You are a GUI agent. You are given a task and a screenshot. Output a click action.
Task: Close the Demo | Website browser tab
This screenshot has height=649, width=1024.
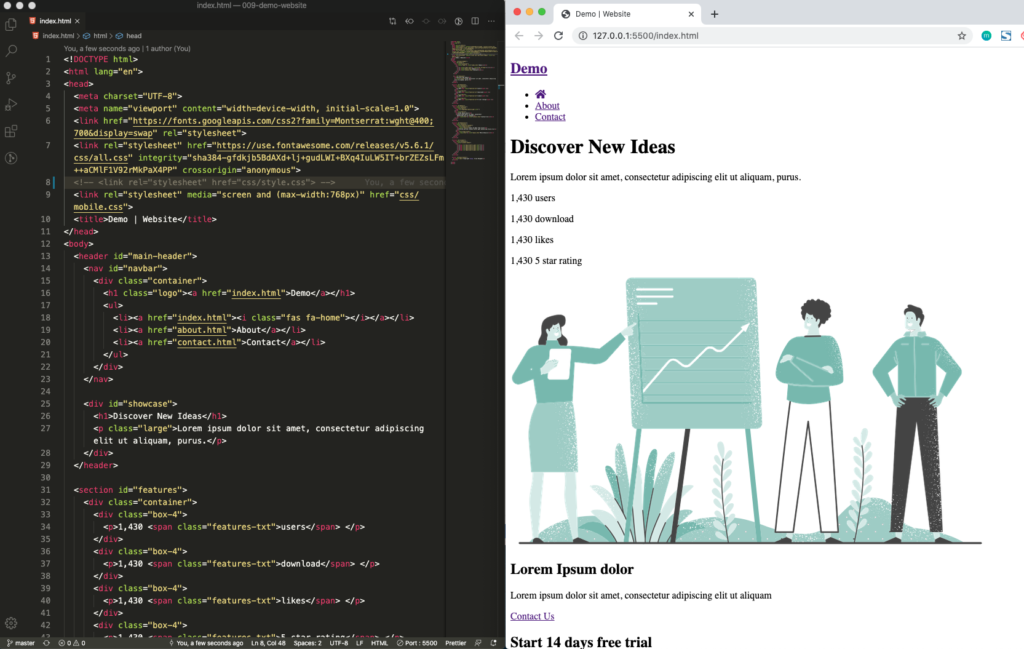tap(691, 14)
